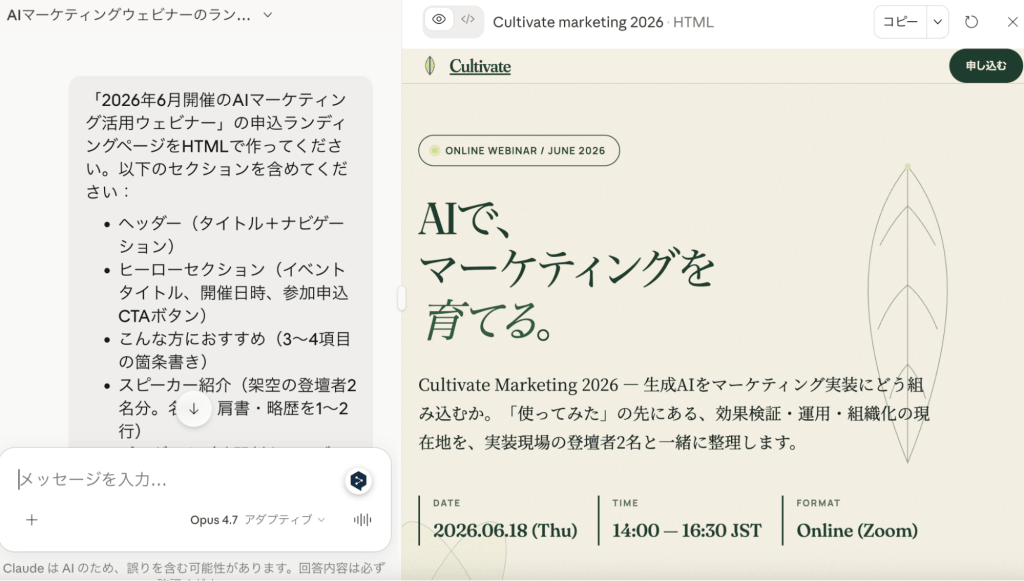1024x581 pixels.
Task: Switch to code view toggle
Action: pyautogui.click(x=468, y=20)
